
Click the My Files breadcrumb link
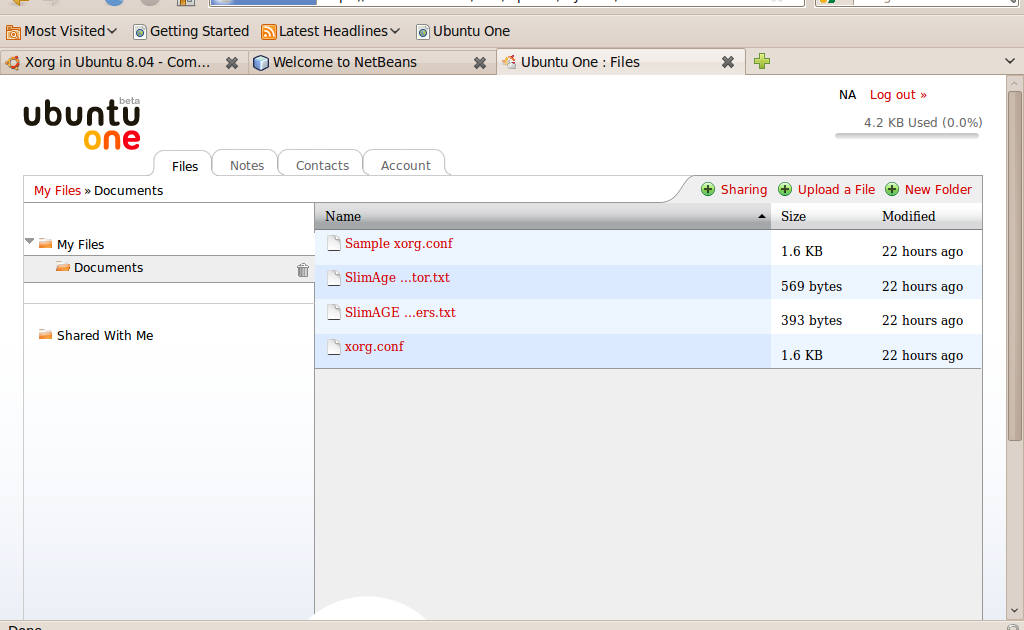[x=57, y=191]
